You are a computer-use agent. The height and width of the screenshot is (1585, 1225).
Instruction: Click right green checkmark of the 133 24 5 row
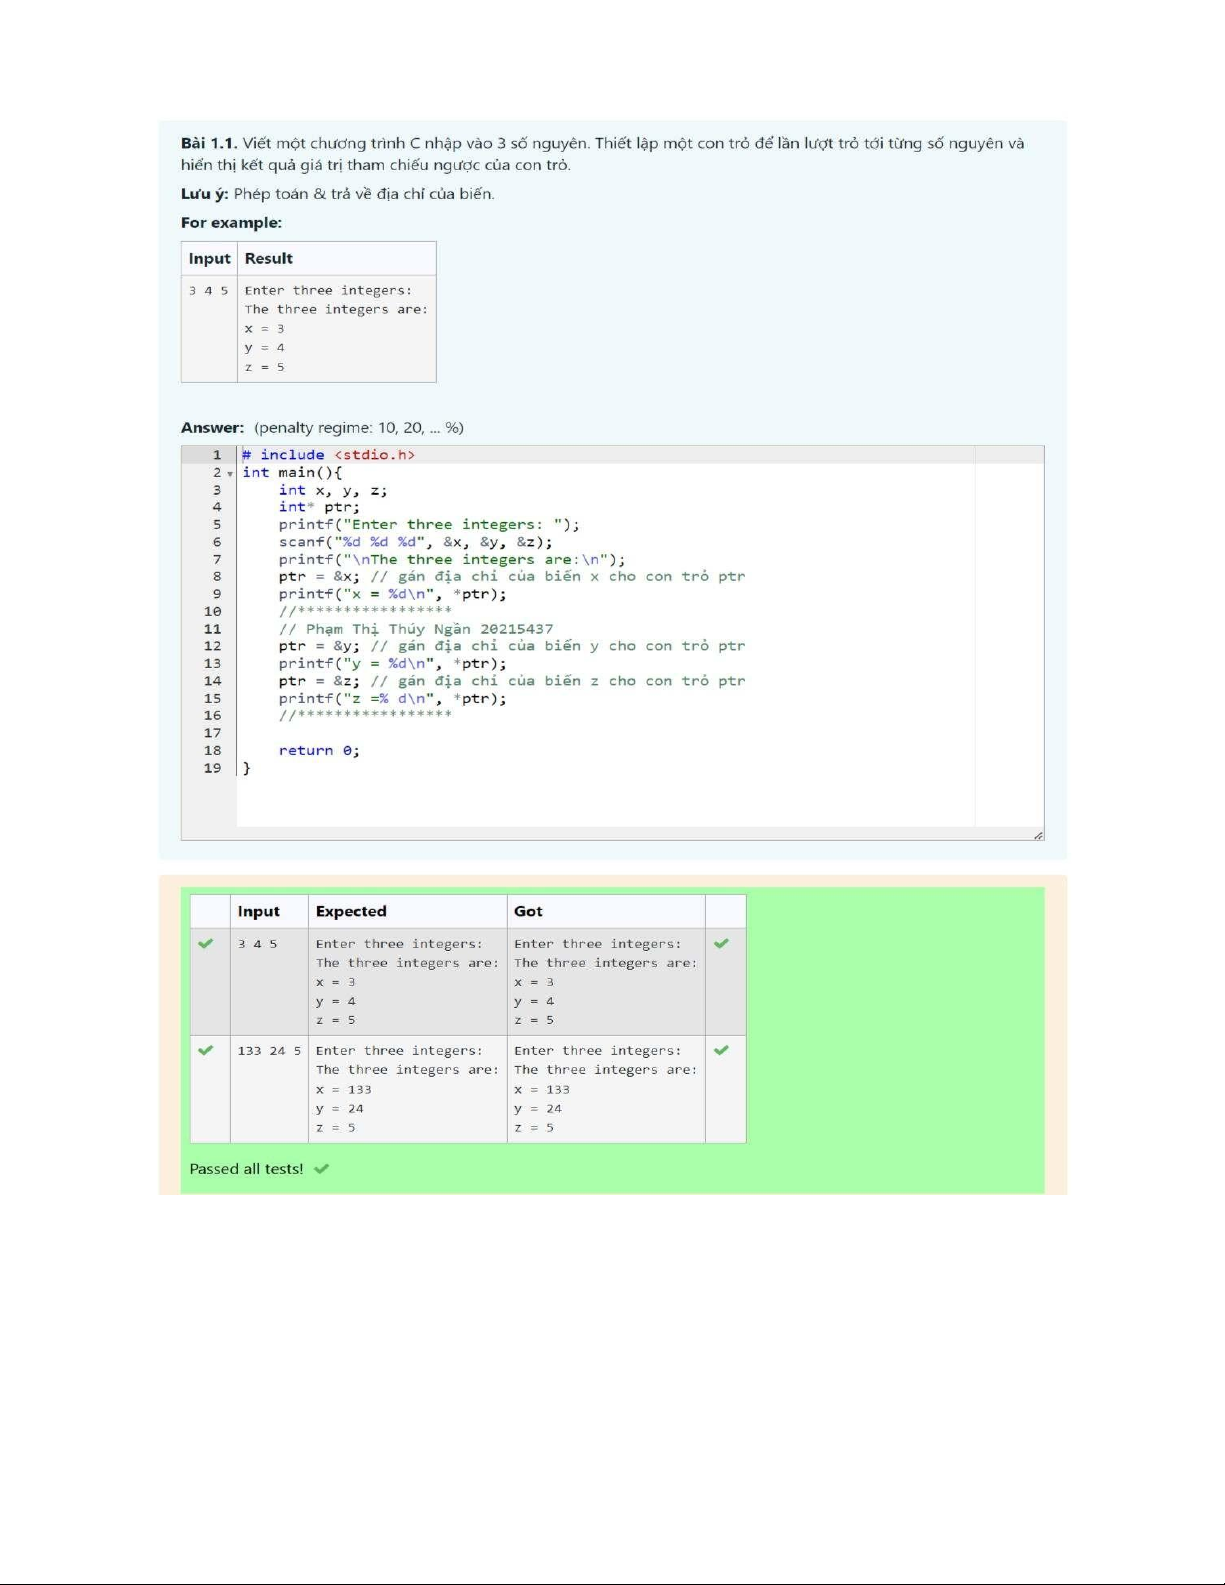click(x=722, y=1050)
